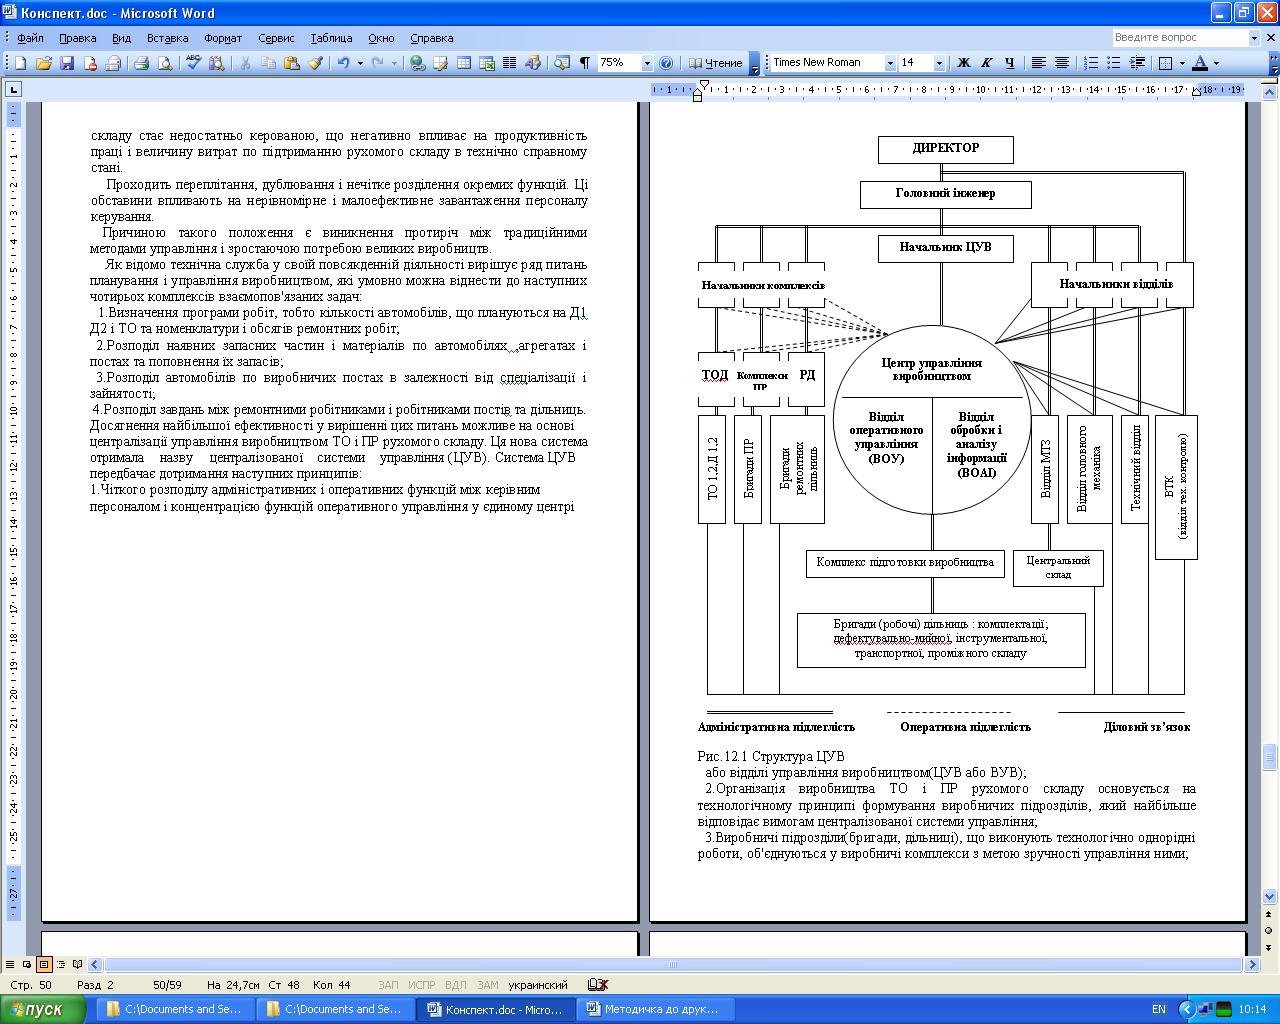Open the Файл menu
The image size is (1280, 1024).
30,38
